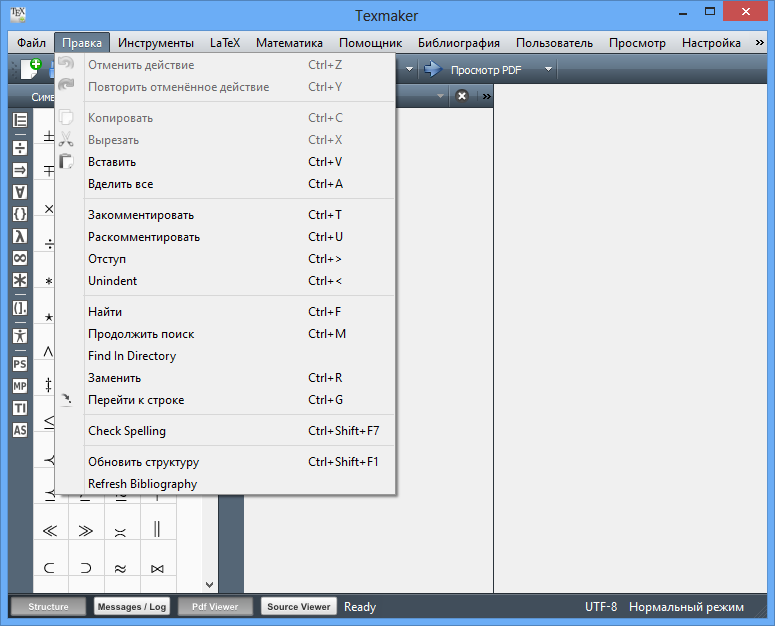Select Раскомментировать menu entry
Image resolution: width=775 pixels, height=626 pixels.
(x=225, y=237)
